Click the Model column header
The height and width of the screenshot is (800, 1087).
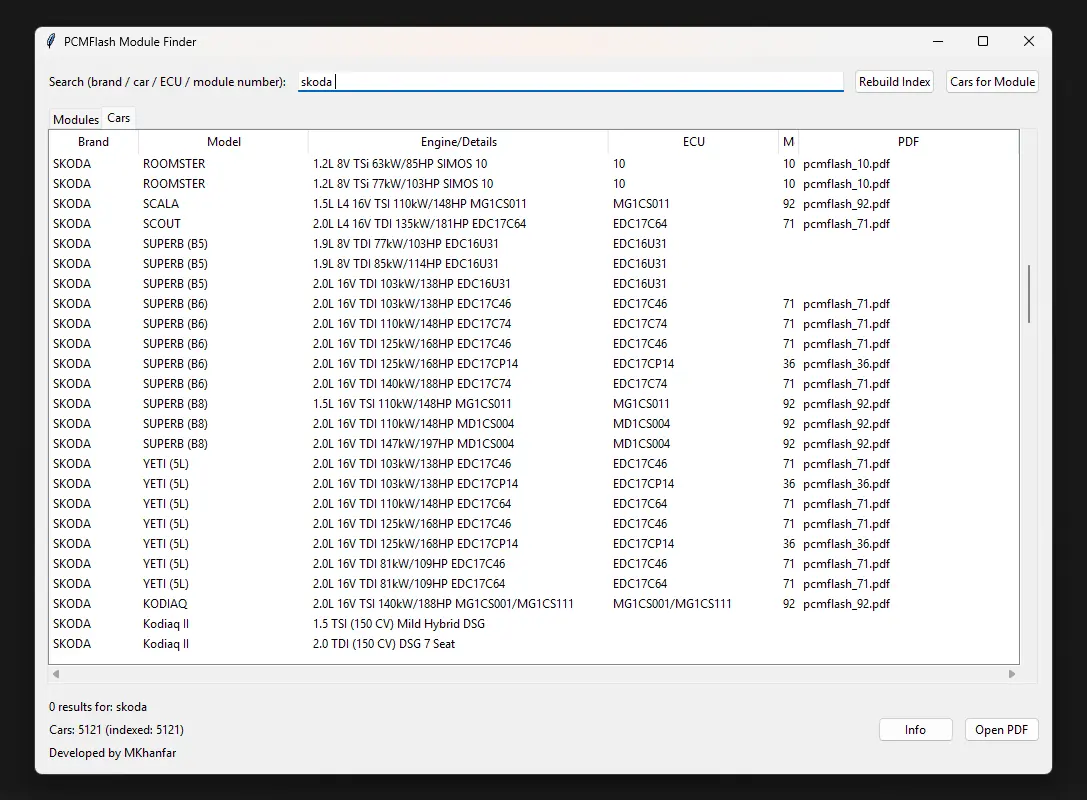click(x=224, y=142)
